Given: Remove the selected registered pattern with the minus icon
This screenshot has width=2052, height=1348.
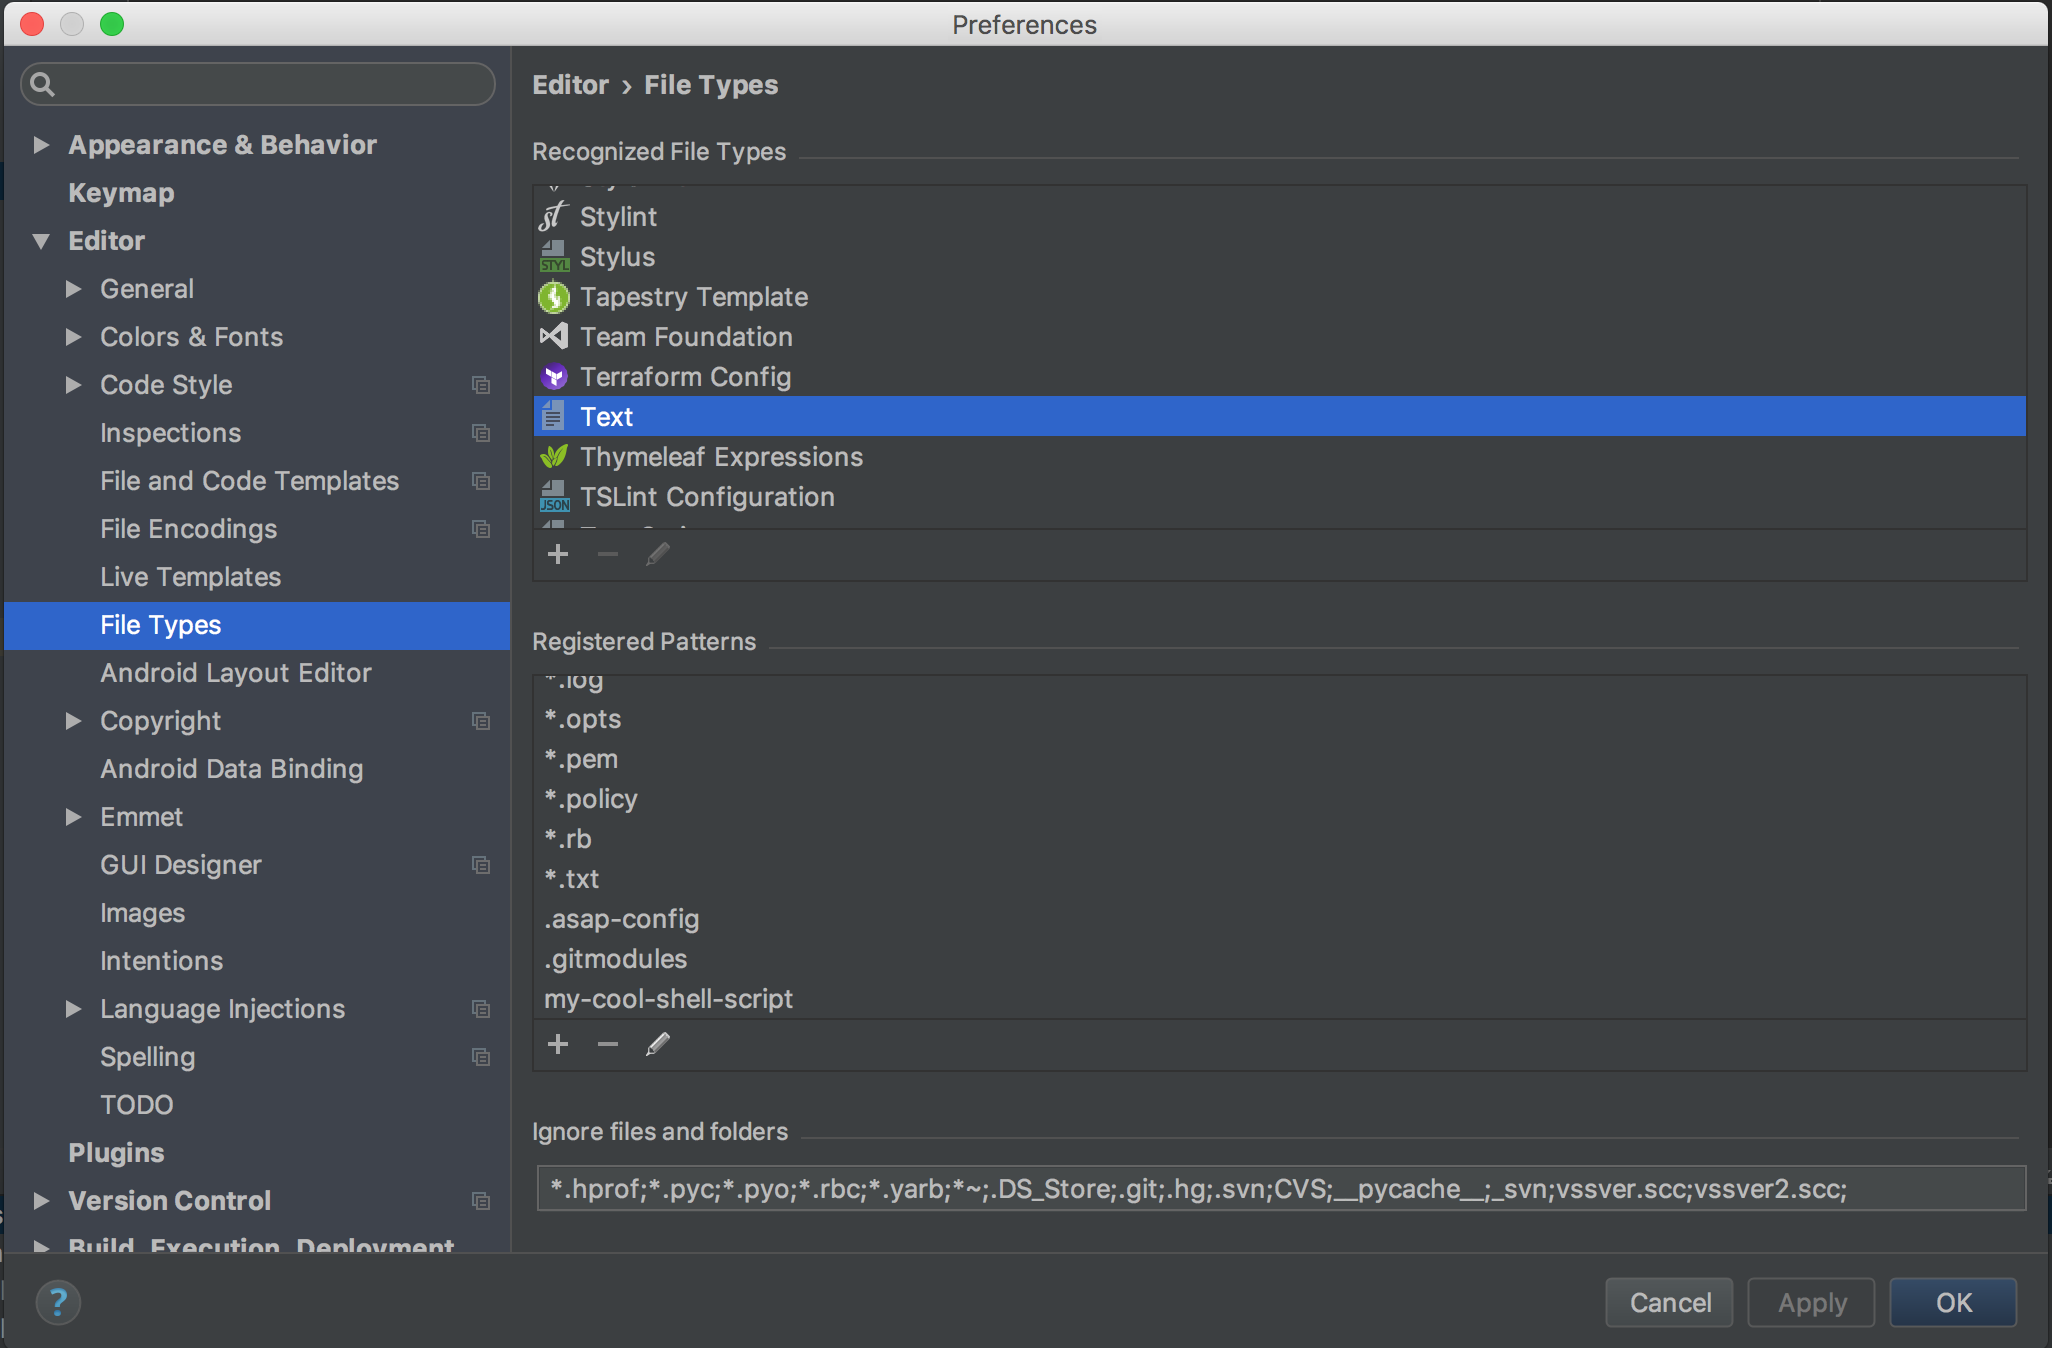Looking at the screenshot, I should pos(607,1044).
